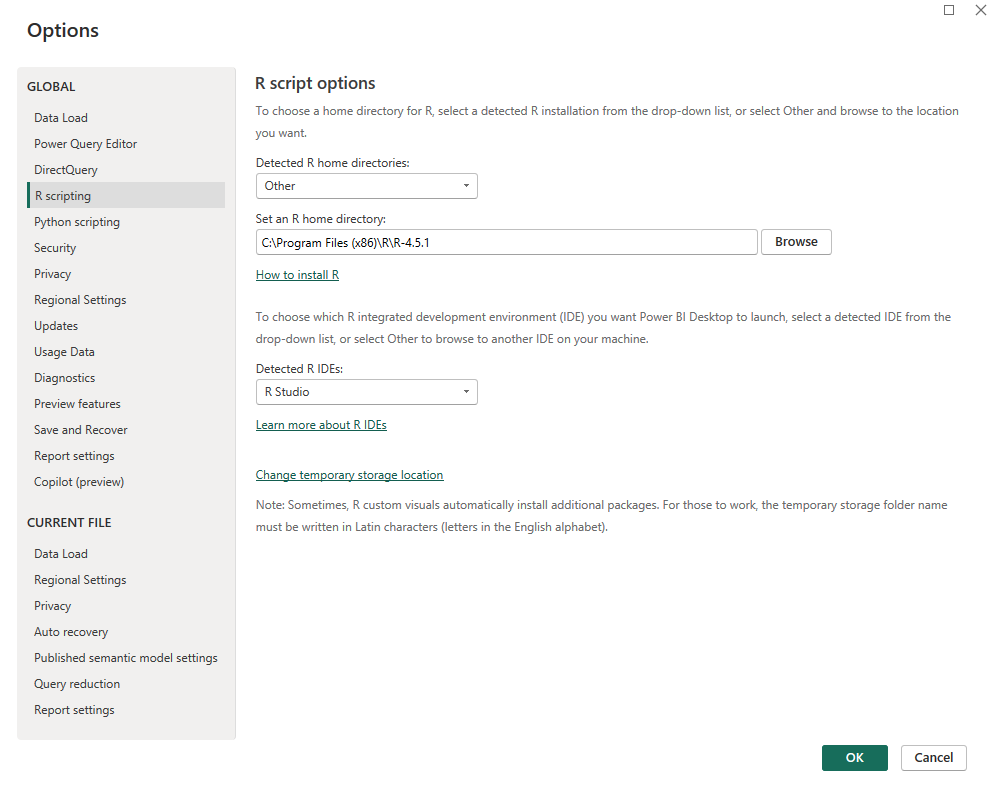Select Python scripting in Global options
The height and width of the screenshot is (790, 993).
[x=77, y=222]
